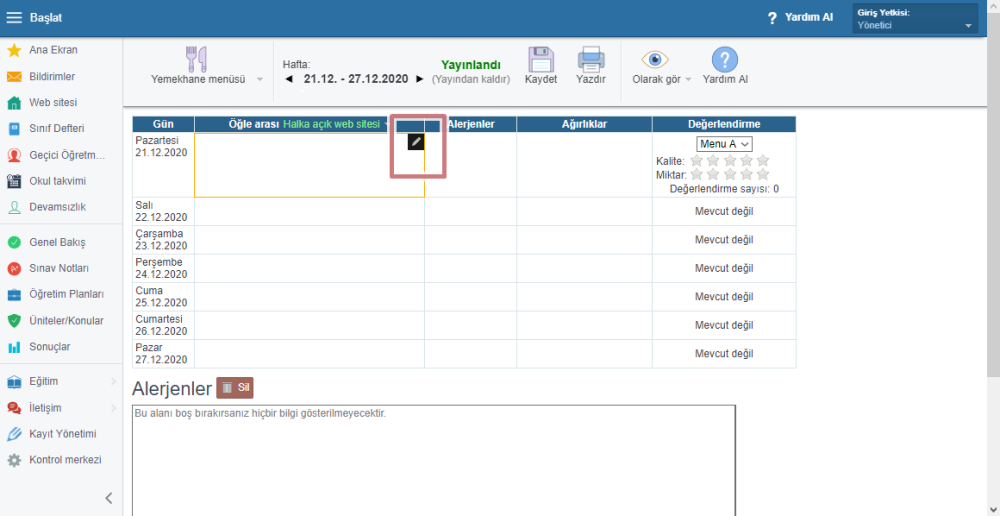Click the Perşembe 24.12.2020 day label
Image resolution: width=1000 pixels, height=516 pixels.
[x=161, y=268]
